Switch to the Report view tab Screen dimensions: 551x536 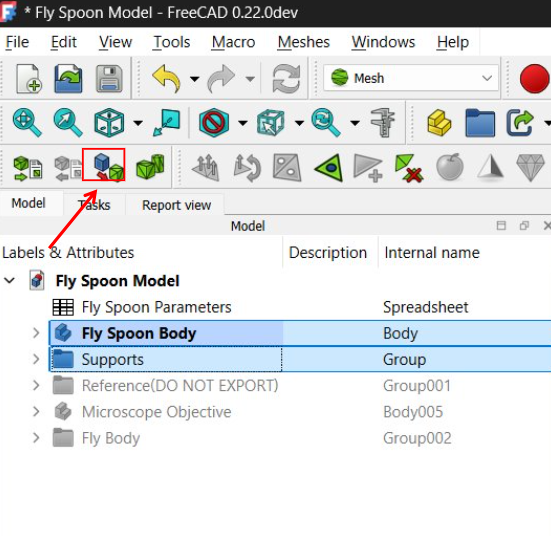coord(176,205)
